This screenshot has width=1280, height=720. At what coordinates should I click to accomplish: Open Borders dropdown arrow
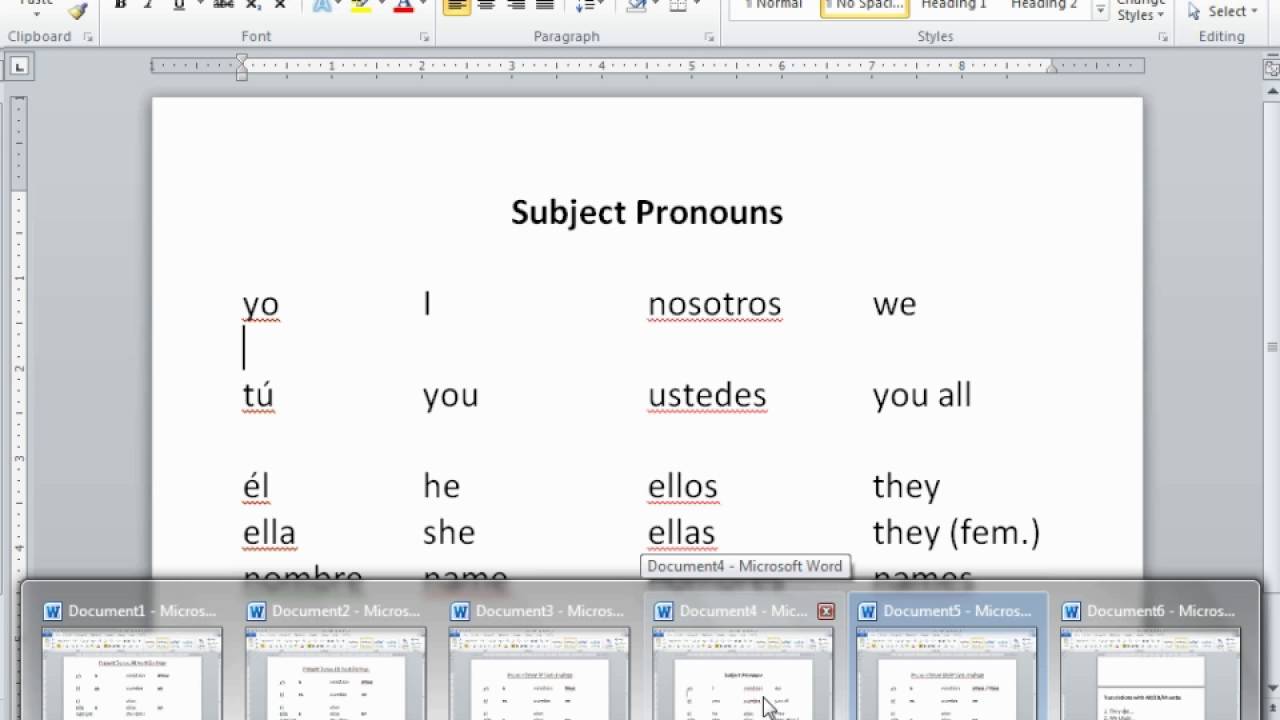pos(697,5)
